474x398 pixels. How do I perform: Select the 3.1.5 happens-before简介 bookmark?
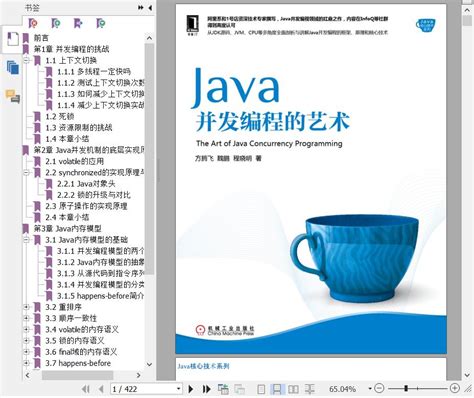tap(100, 296)
